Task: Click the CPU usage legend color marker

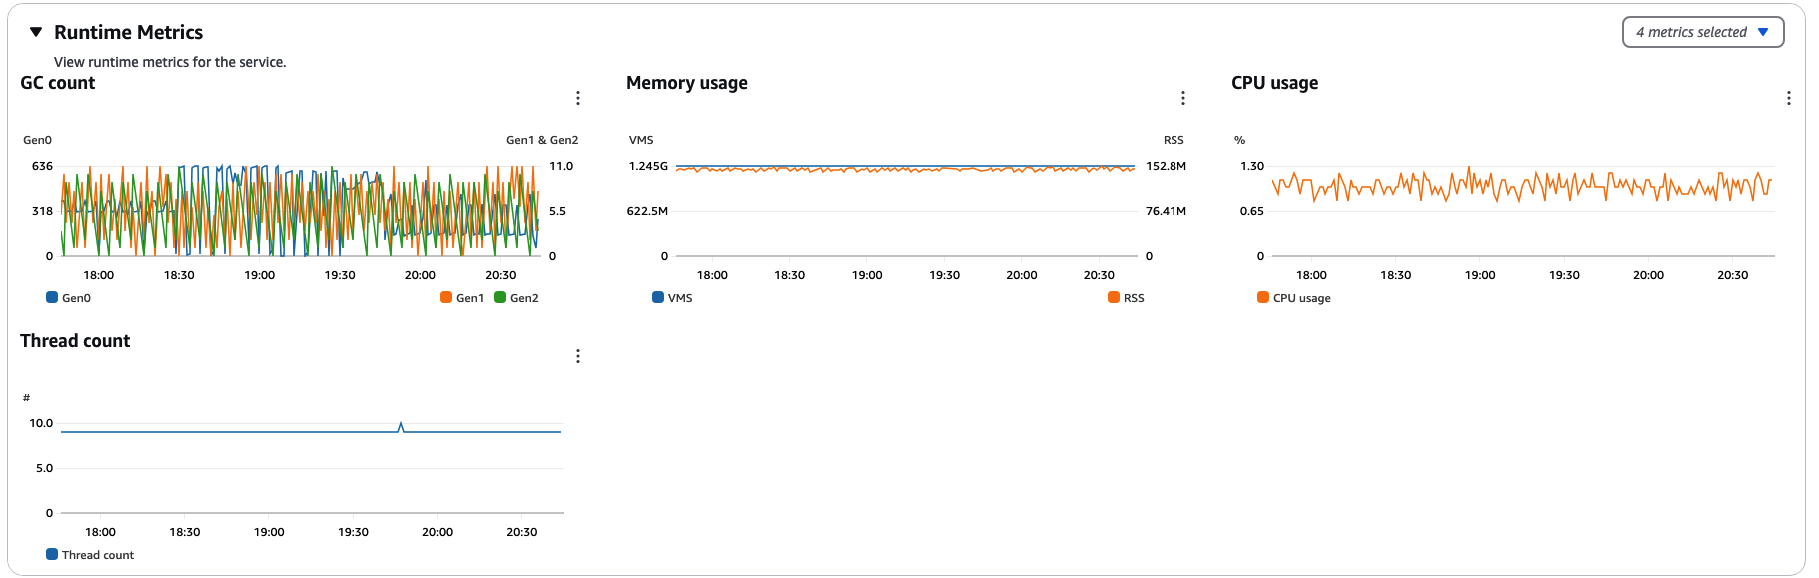Action: (x=1262, y=297)
